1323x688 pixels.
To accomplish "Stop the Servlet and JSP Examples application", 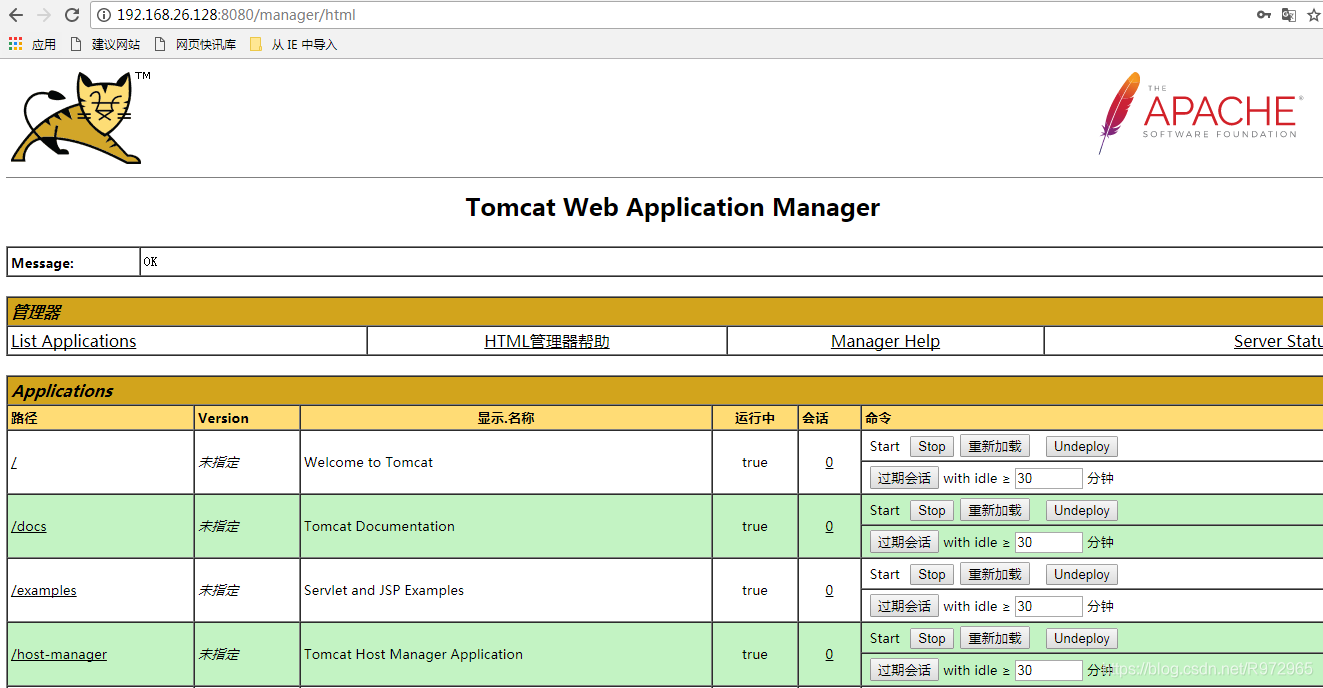I will click(x=932, y=574).
